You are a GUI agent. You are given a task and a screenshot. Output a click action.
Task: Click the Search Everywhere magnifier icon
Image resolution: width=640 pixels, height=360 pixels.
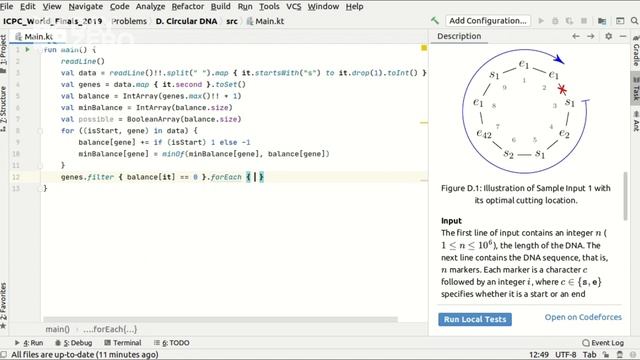(634, 21)
